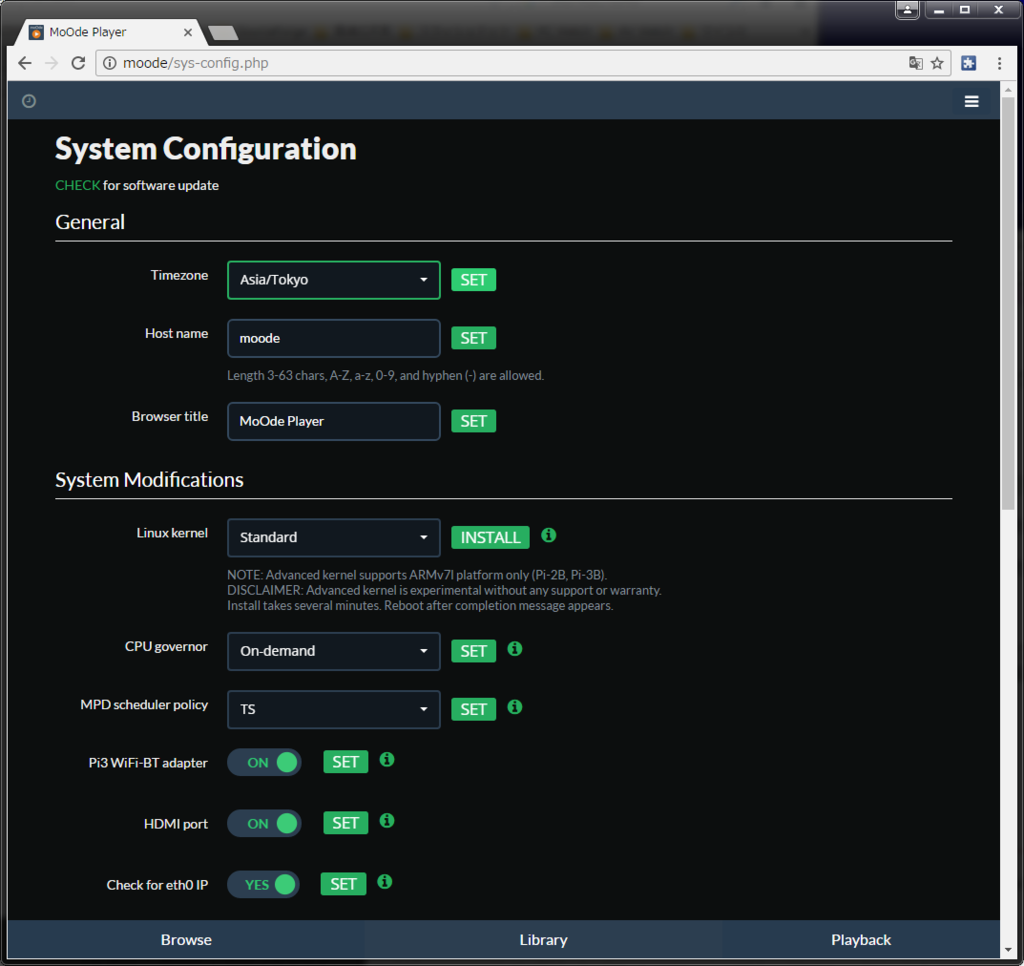Screen dimensions: 1024x966
Task: Show info for Linux kernel setting
Action: click(549, 535)
